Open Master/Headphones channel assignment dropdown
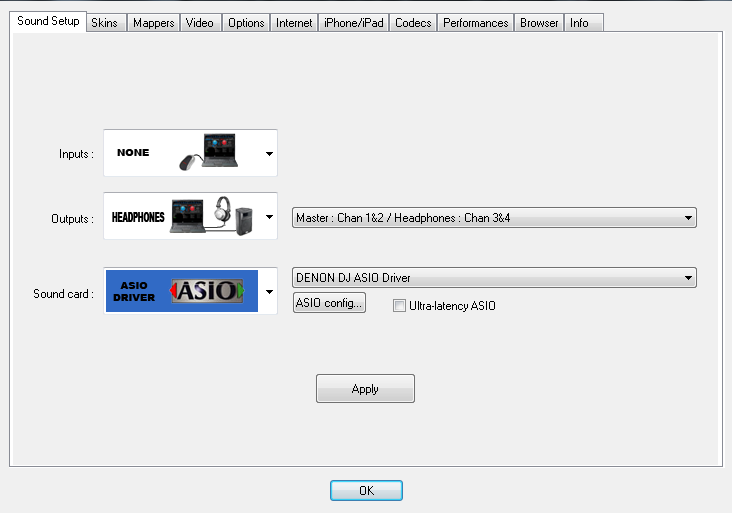Viewport: 732px width, 513px height. [x=494, y=218]
